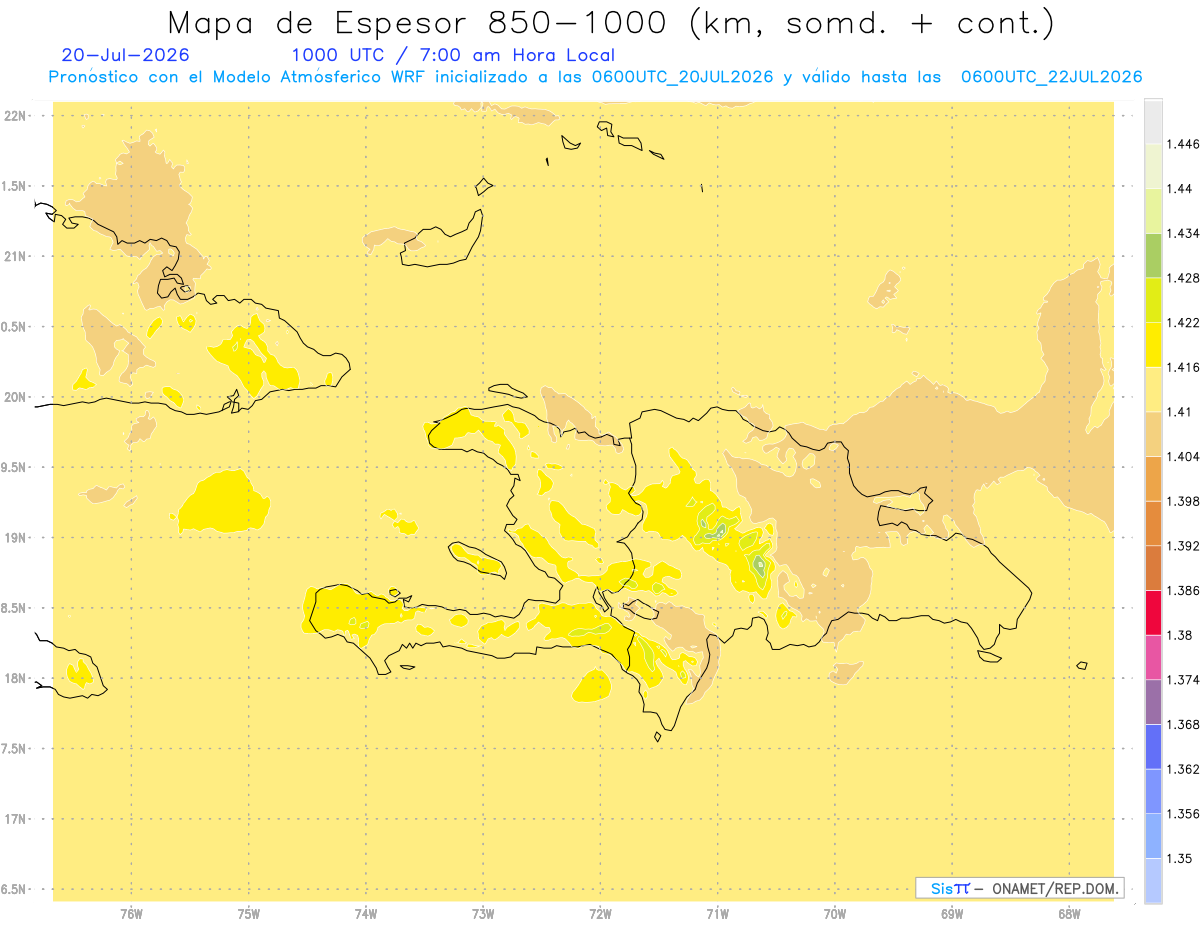Click the '8.5N' latitude label

[15, 608]
